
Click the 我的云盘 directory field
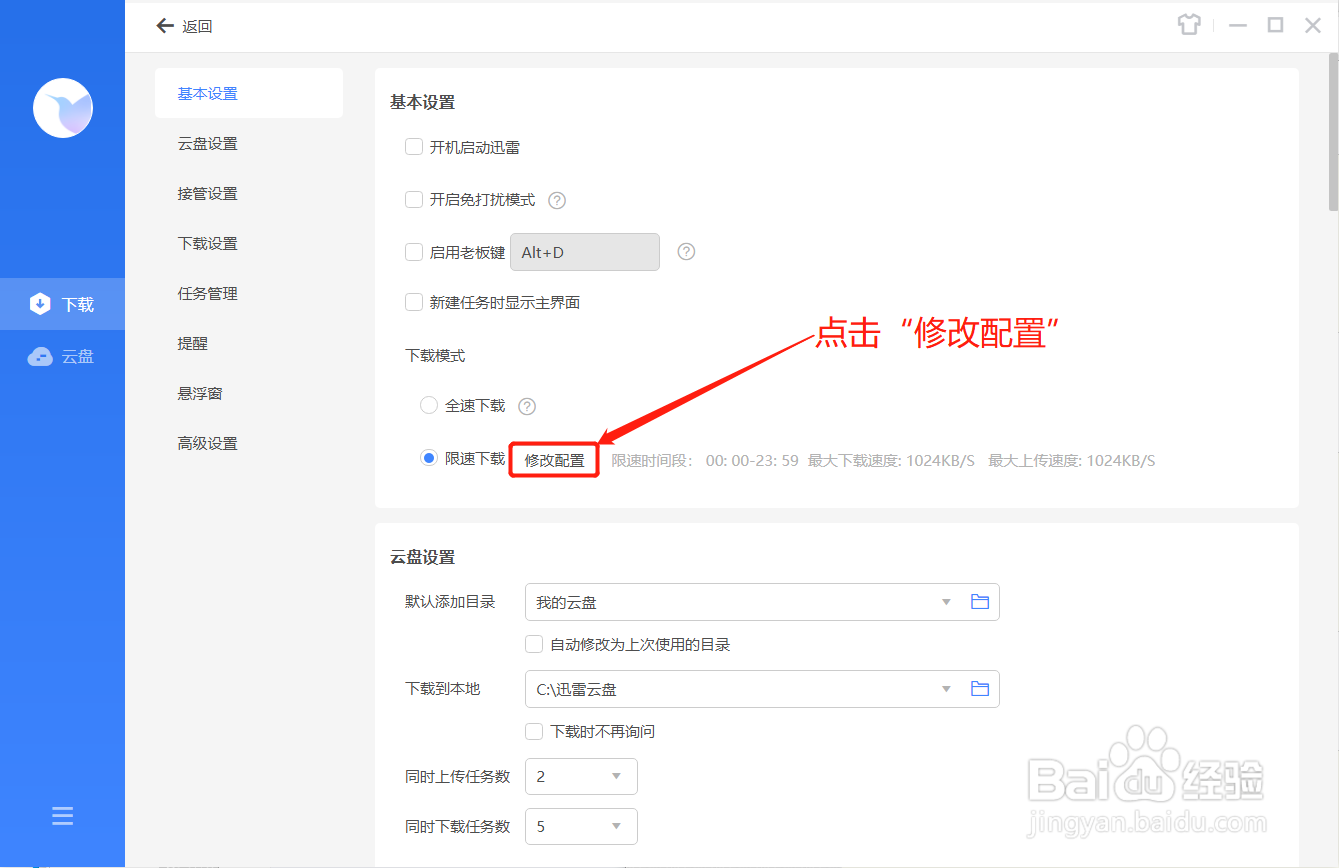coord(762,602)
